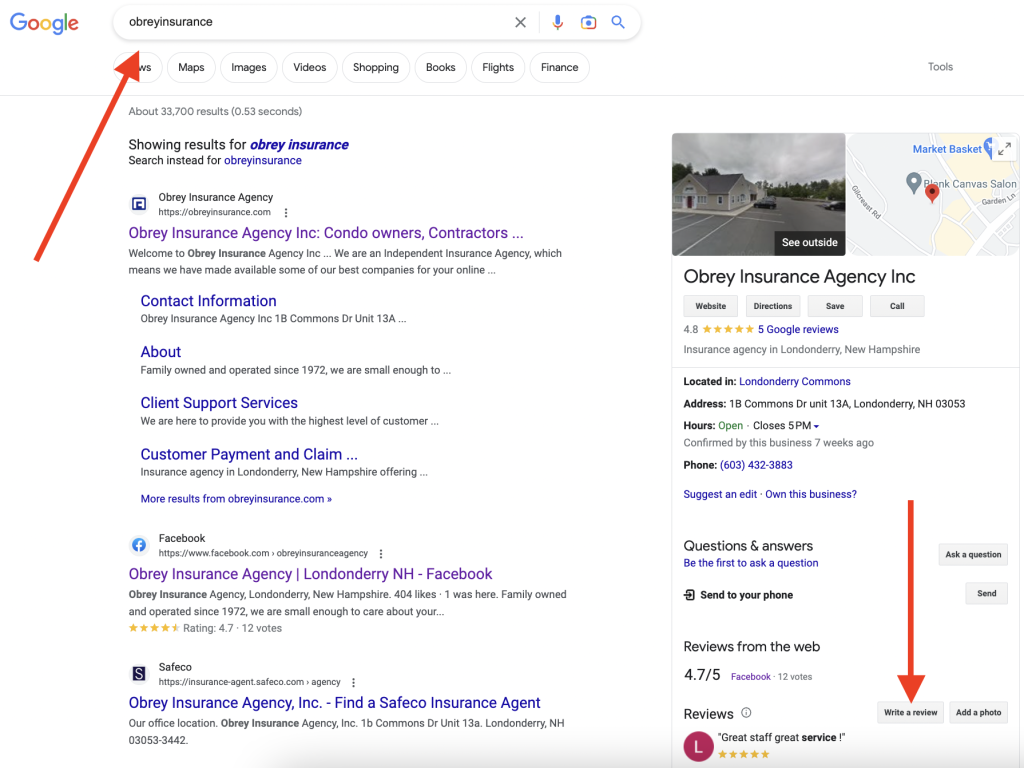Start voice search with microphone icon
Viewport: 1024px width, 768px height.
557,22
